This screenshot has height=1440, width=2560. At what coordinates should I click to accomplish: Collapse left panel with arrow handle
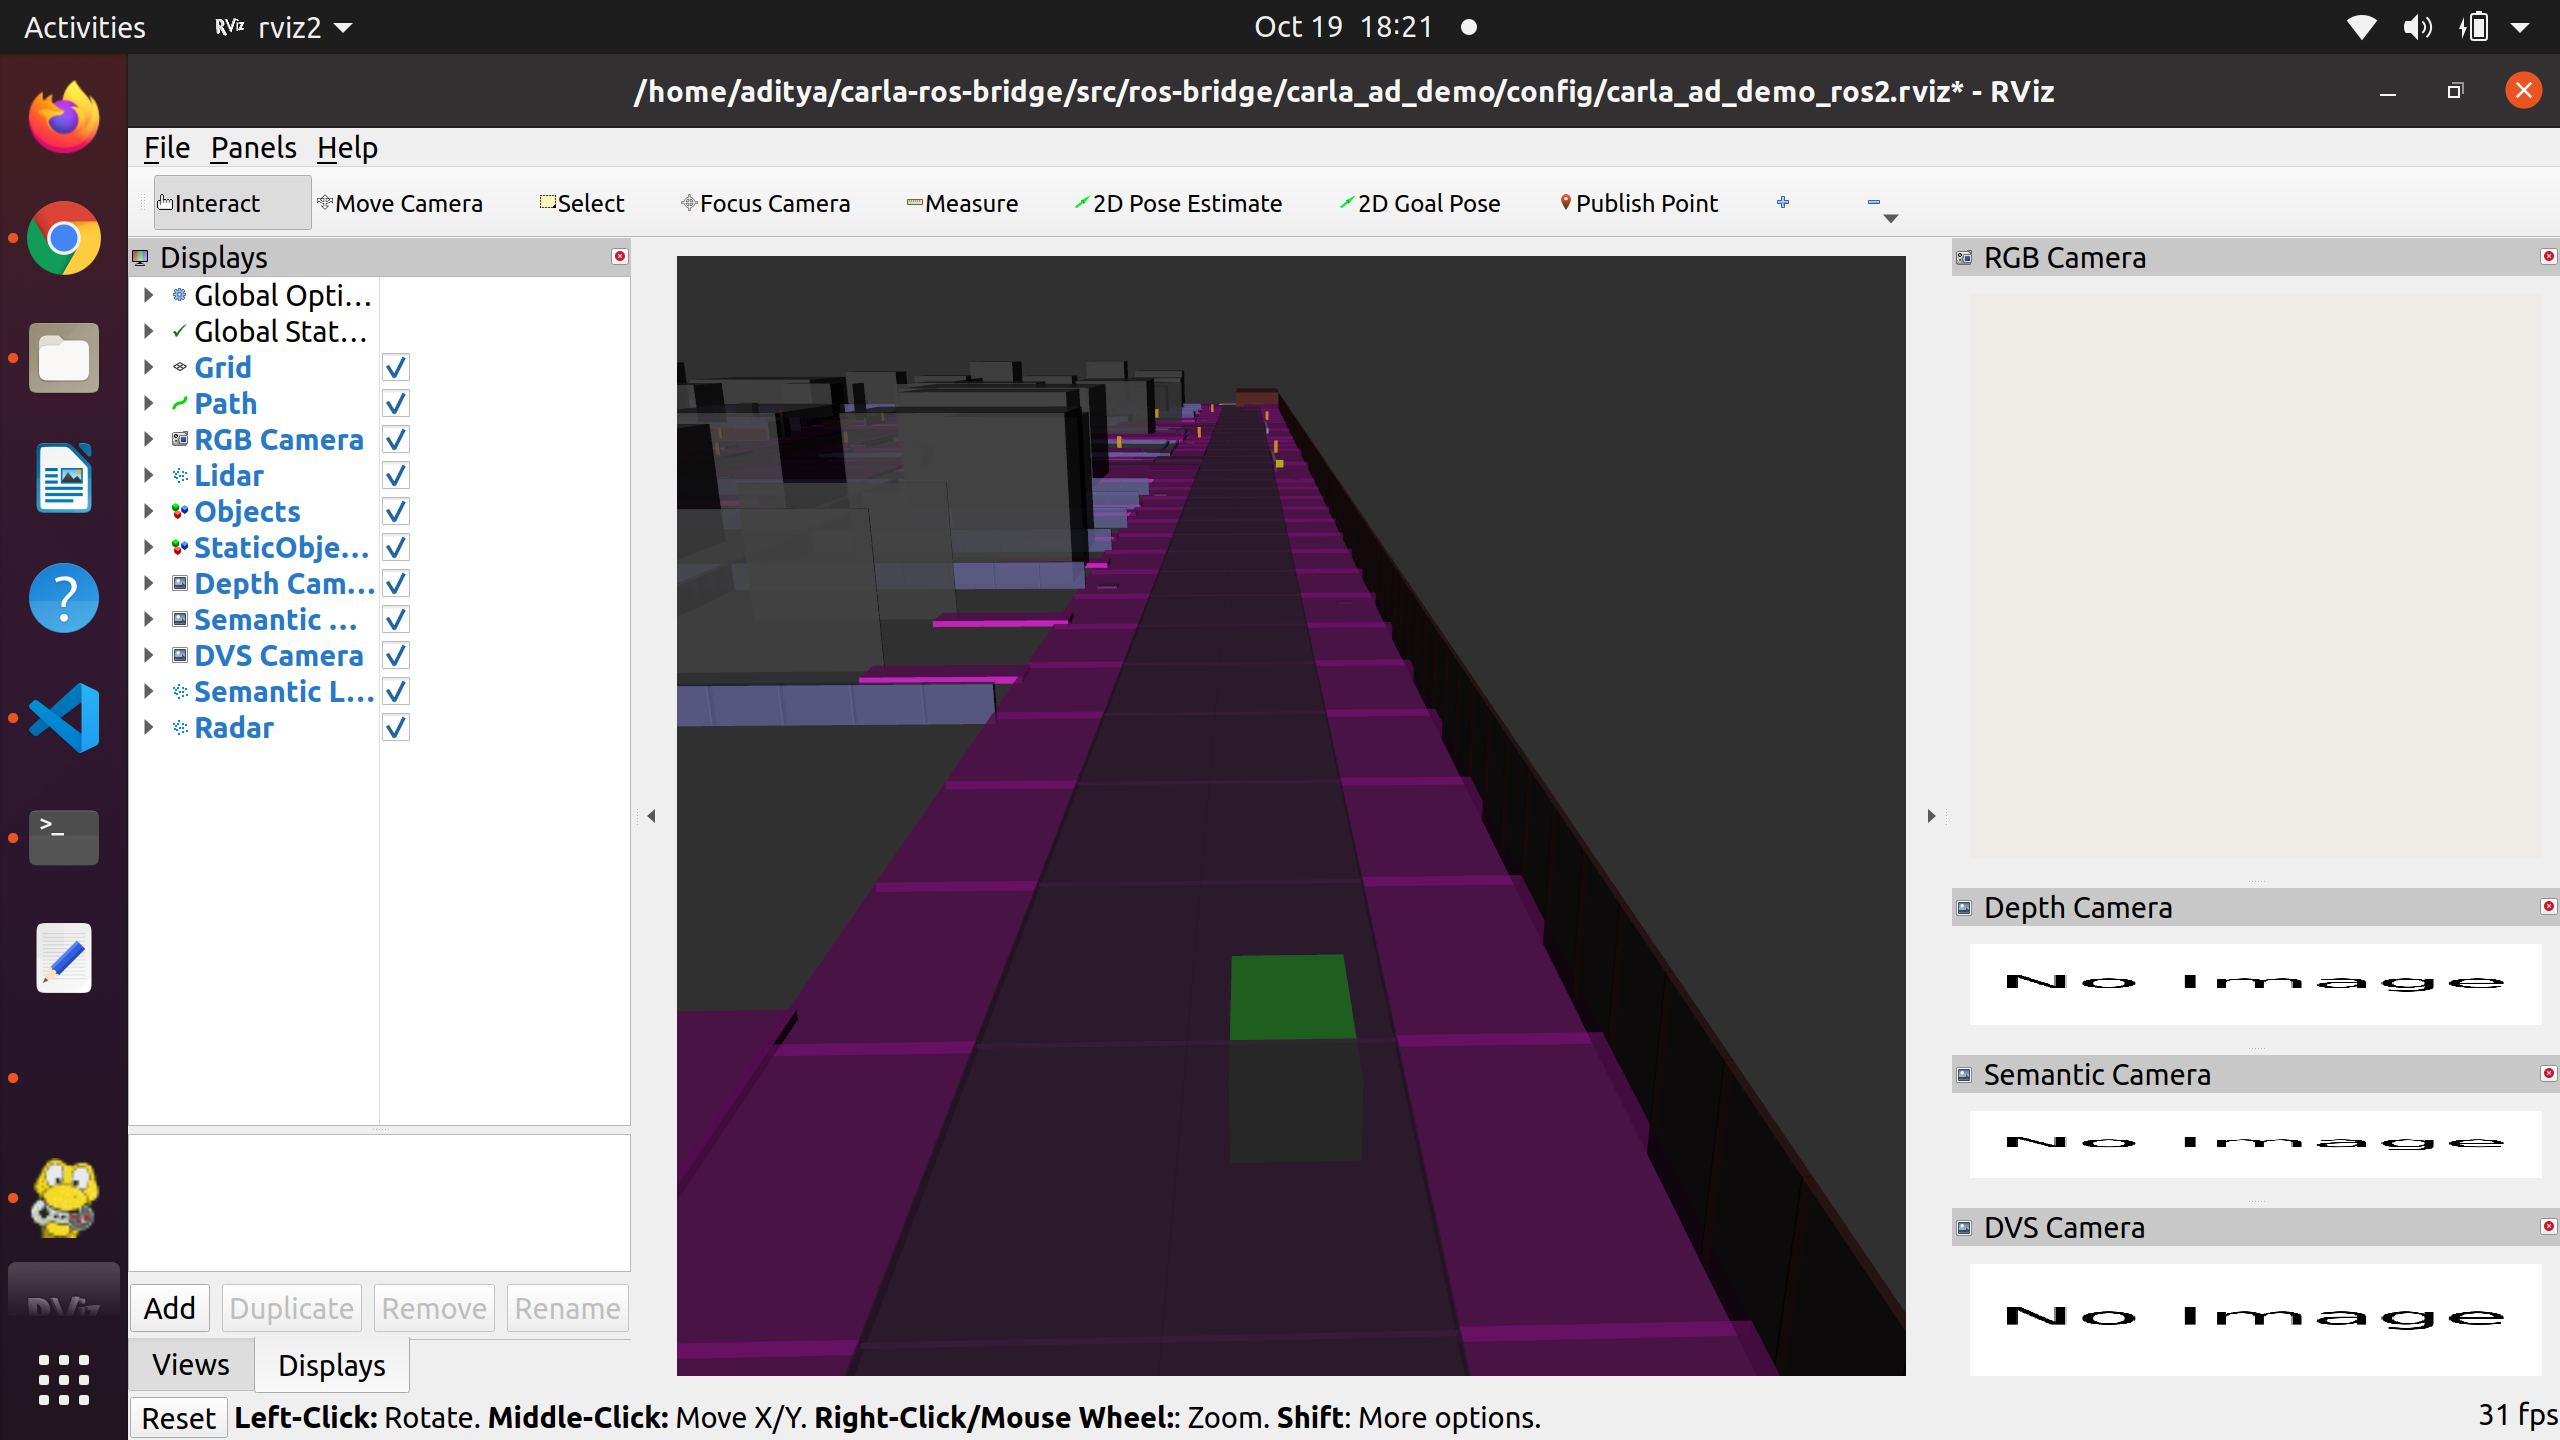(x=651, y=816)
